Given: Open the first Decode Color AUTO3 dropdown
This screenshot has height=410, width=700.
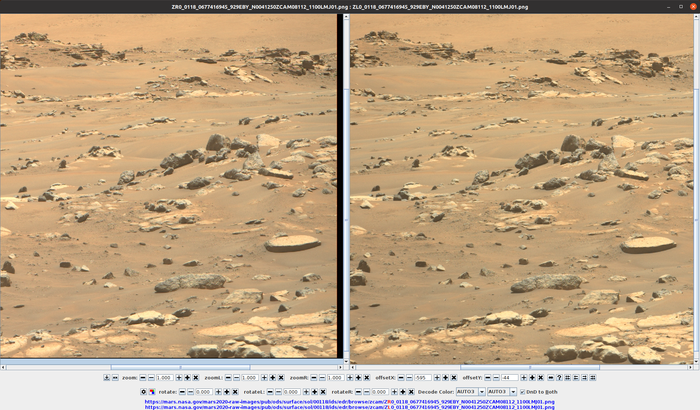Looking at the screenshot, I should (471, 391).
